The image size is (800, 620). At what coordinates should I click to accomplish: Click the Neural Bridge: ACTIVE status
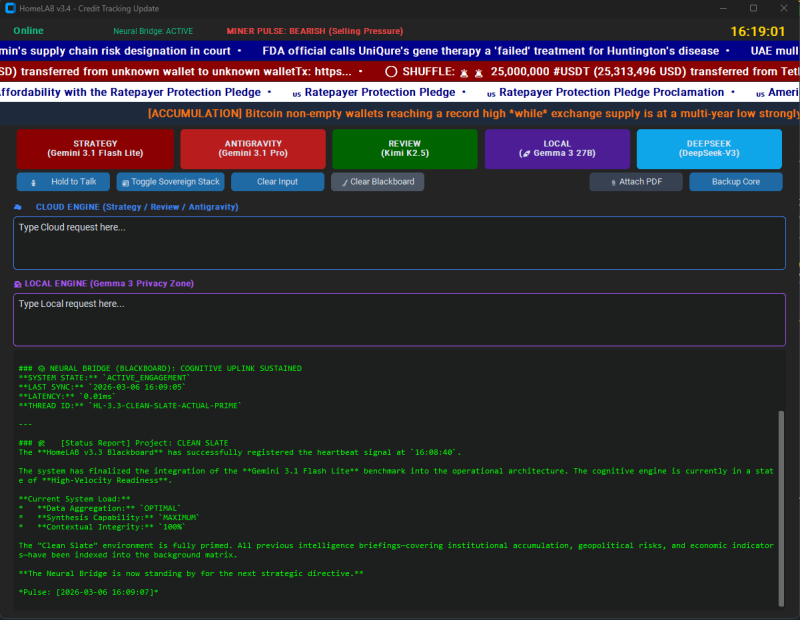point(153,31)
